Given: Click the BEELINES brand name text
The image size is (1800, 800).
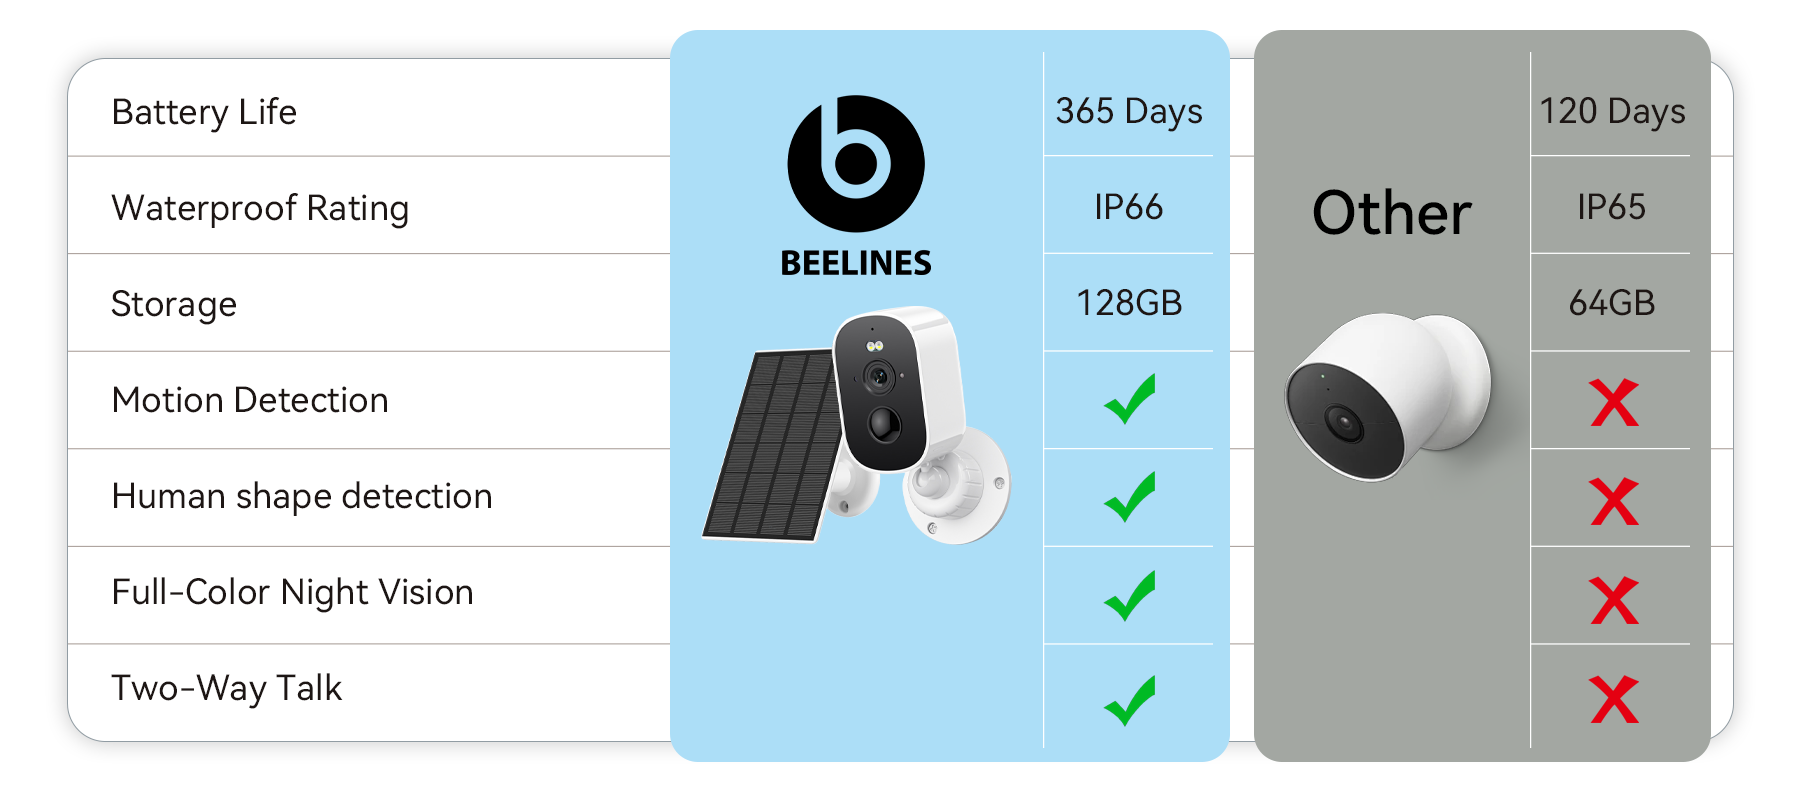Looking at the screenshot, I should coord(856,263).
